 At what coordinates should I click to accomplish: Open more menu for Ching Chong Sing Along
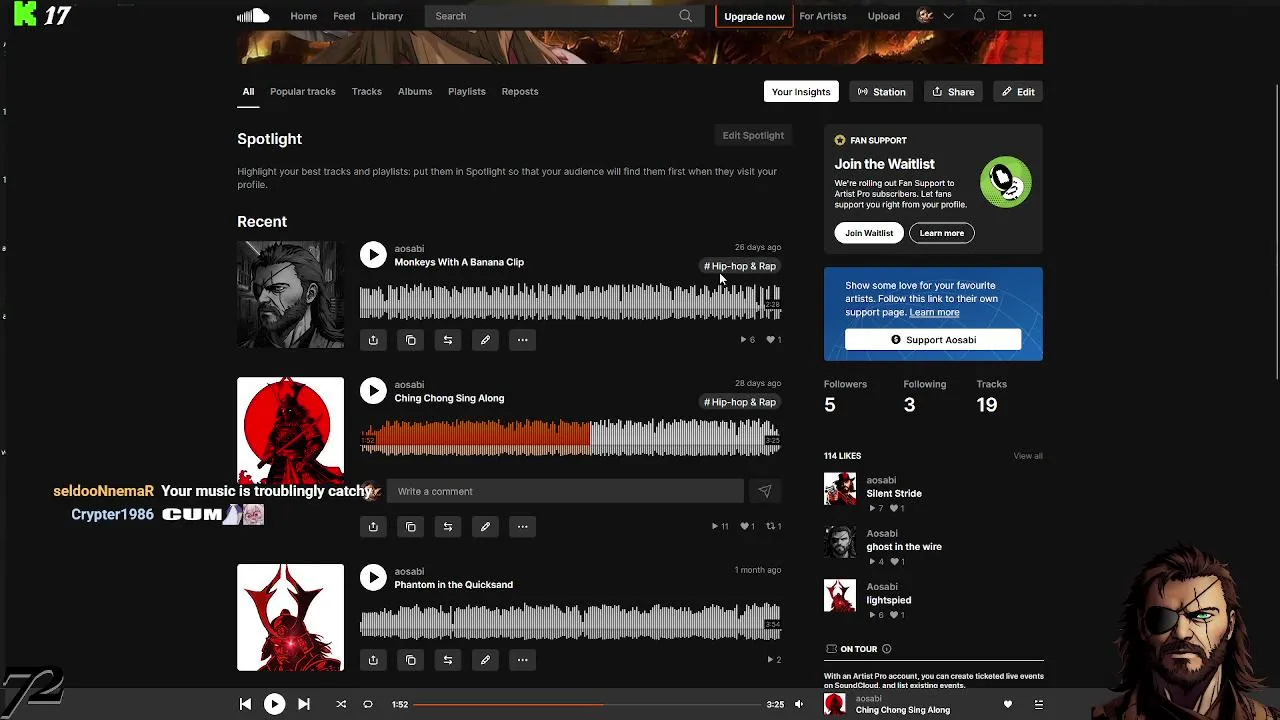click(522, 526)
